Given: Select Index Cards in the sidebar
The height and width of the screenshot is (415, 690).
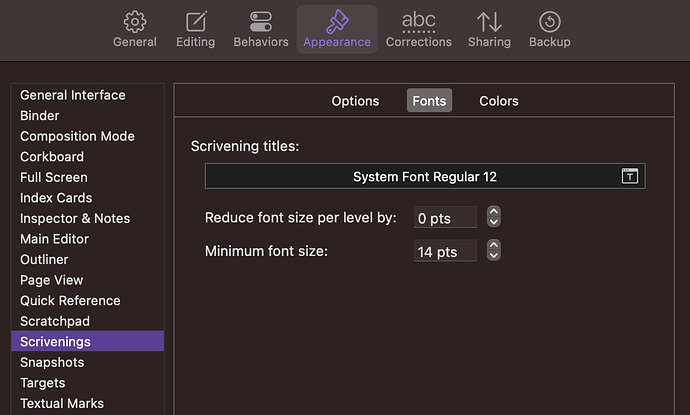Looking at the screenshot, I should point(88,198).
